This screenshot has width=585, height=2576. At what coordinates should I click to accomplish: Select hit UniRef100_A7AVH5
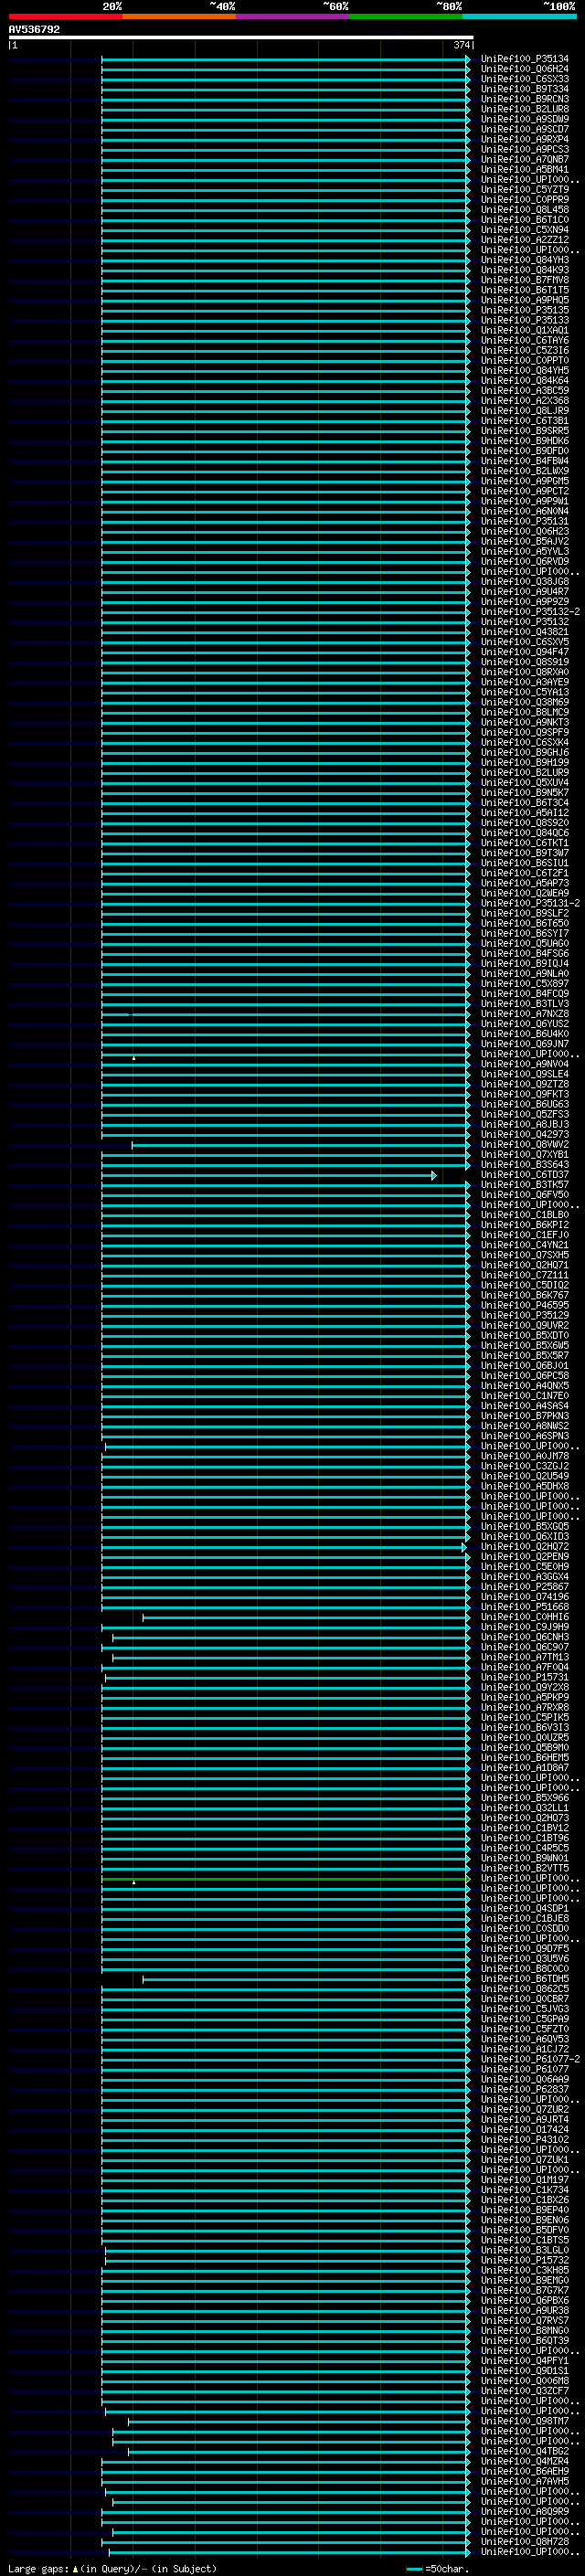[x=525, y=2481]
